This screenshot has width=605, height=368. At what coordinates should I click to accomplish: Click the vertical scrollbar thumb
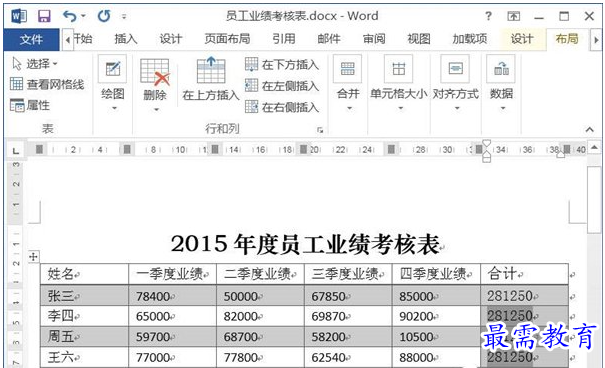pos(594,200)
